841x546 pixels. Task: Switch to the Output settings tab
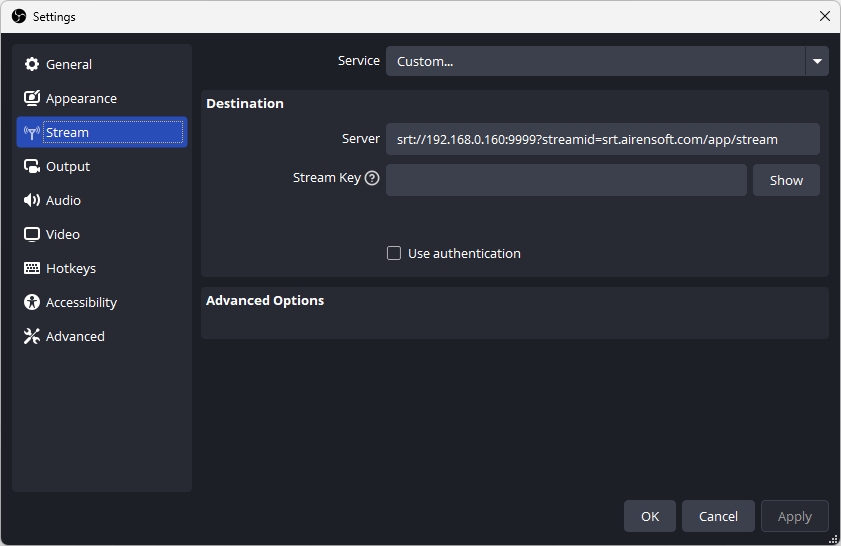point(68,166)
